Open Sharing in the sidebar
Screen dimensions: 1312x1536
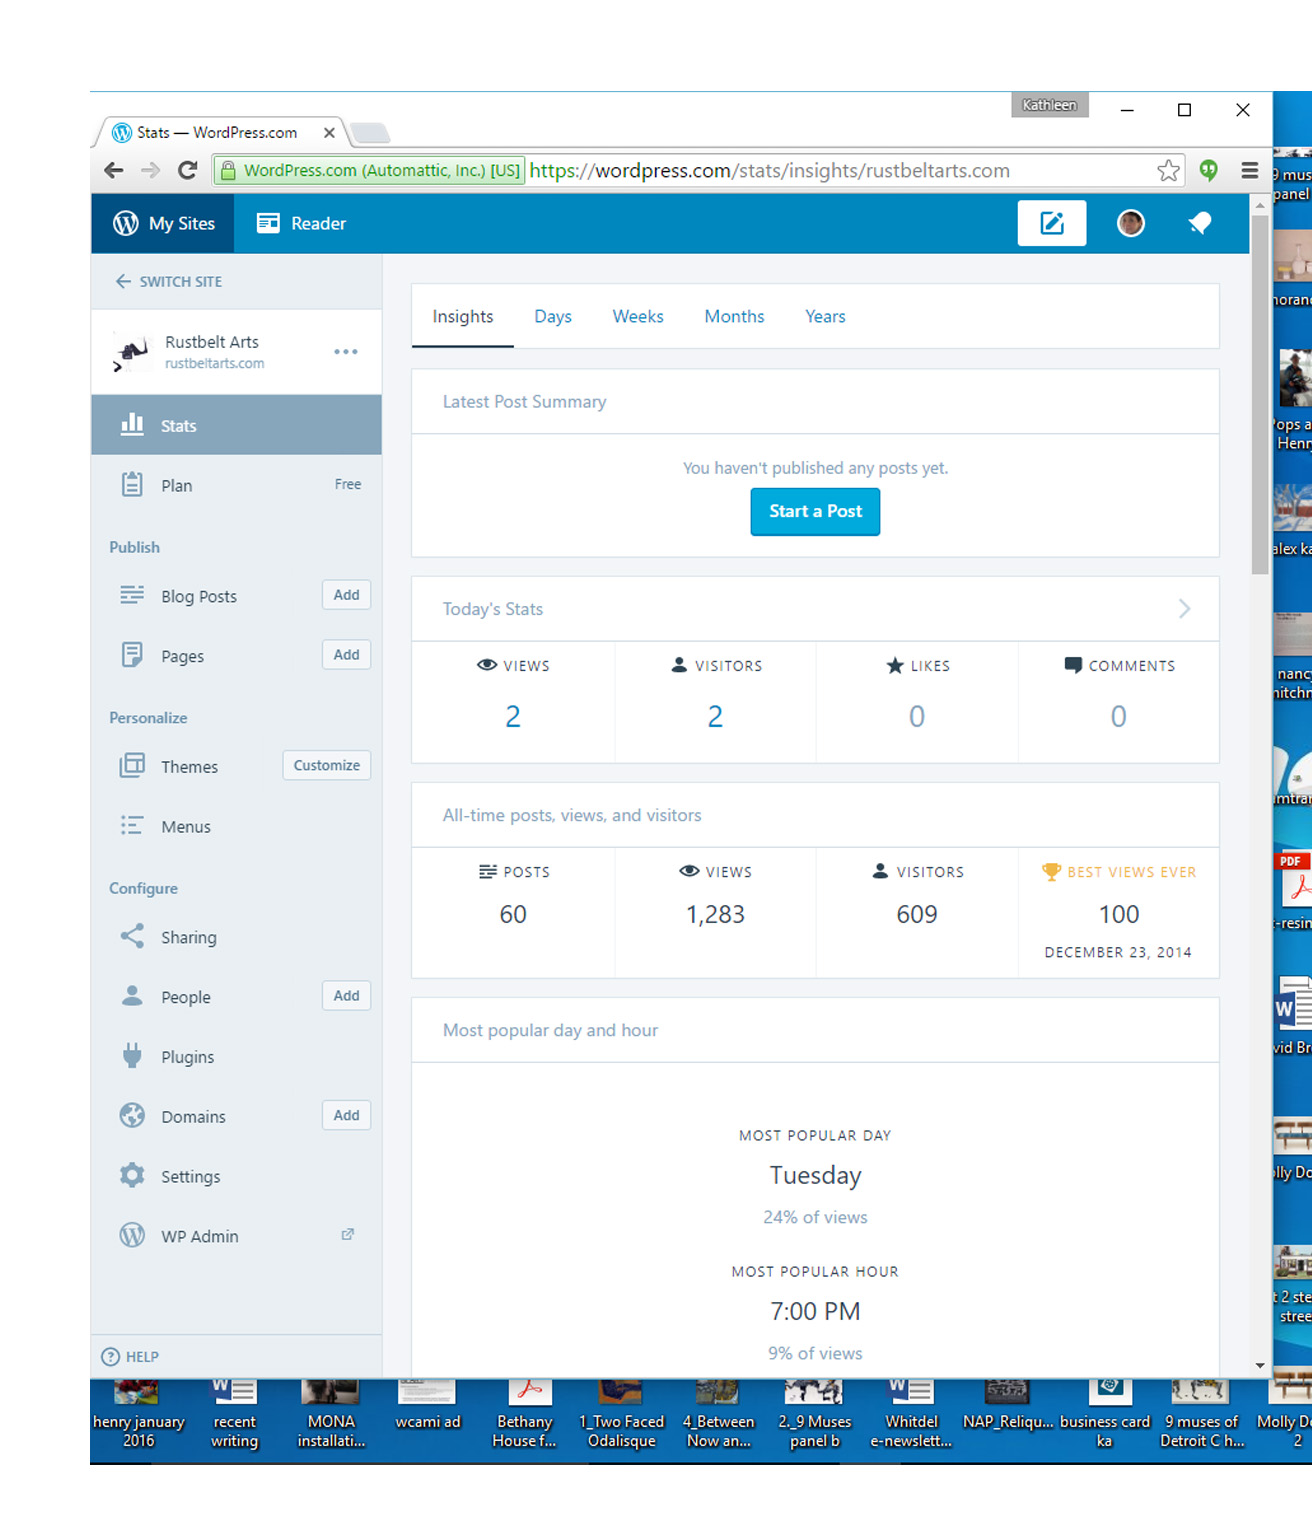(x=188, y=937)
